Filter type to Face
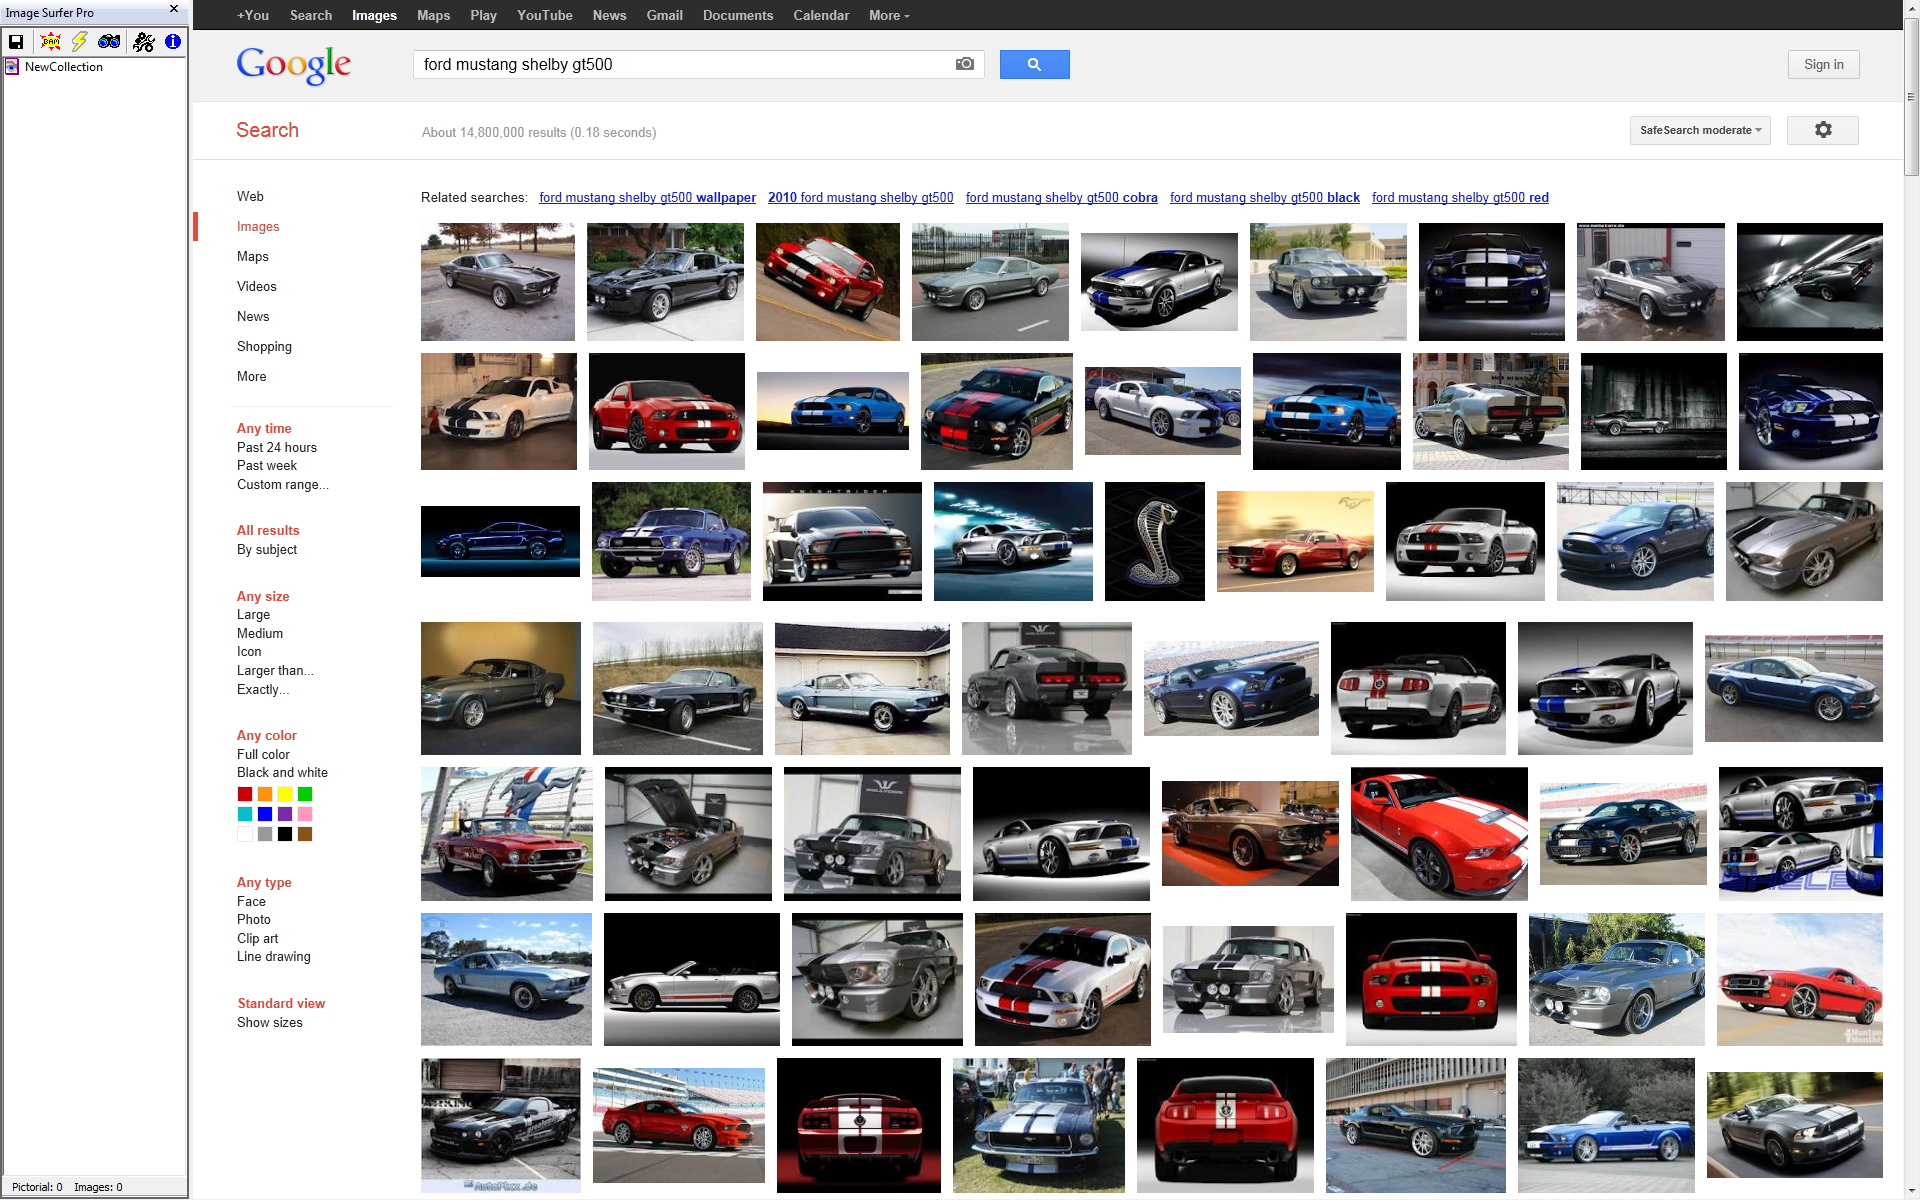The height and width of the screenshot is (1200, 1920). pos(251,901)
